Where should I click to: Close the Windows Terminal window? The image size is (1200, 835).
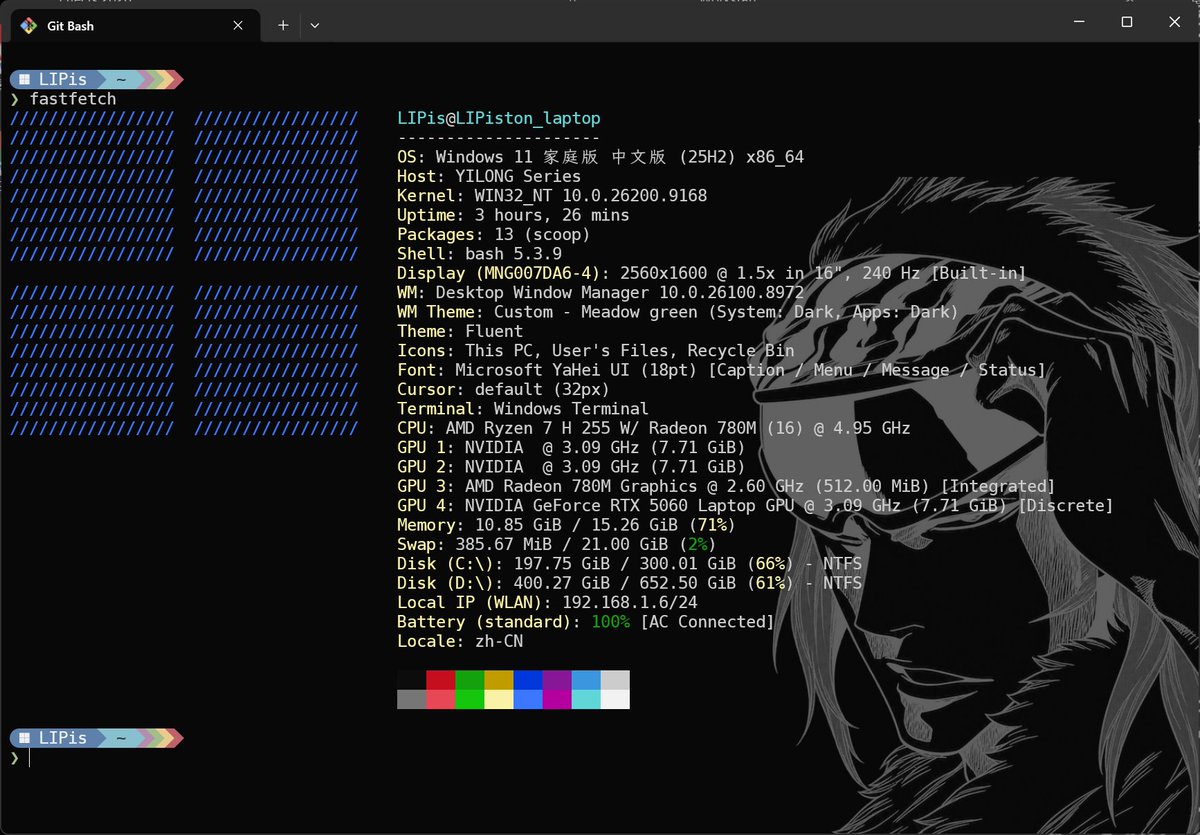1175,21
